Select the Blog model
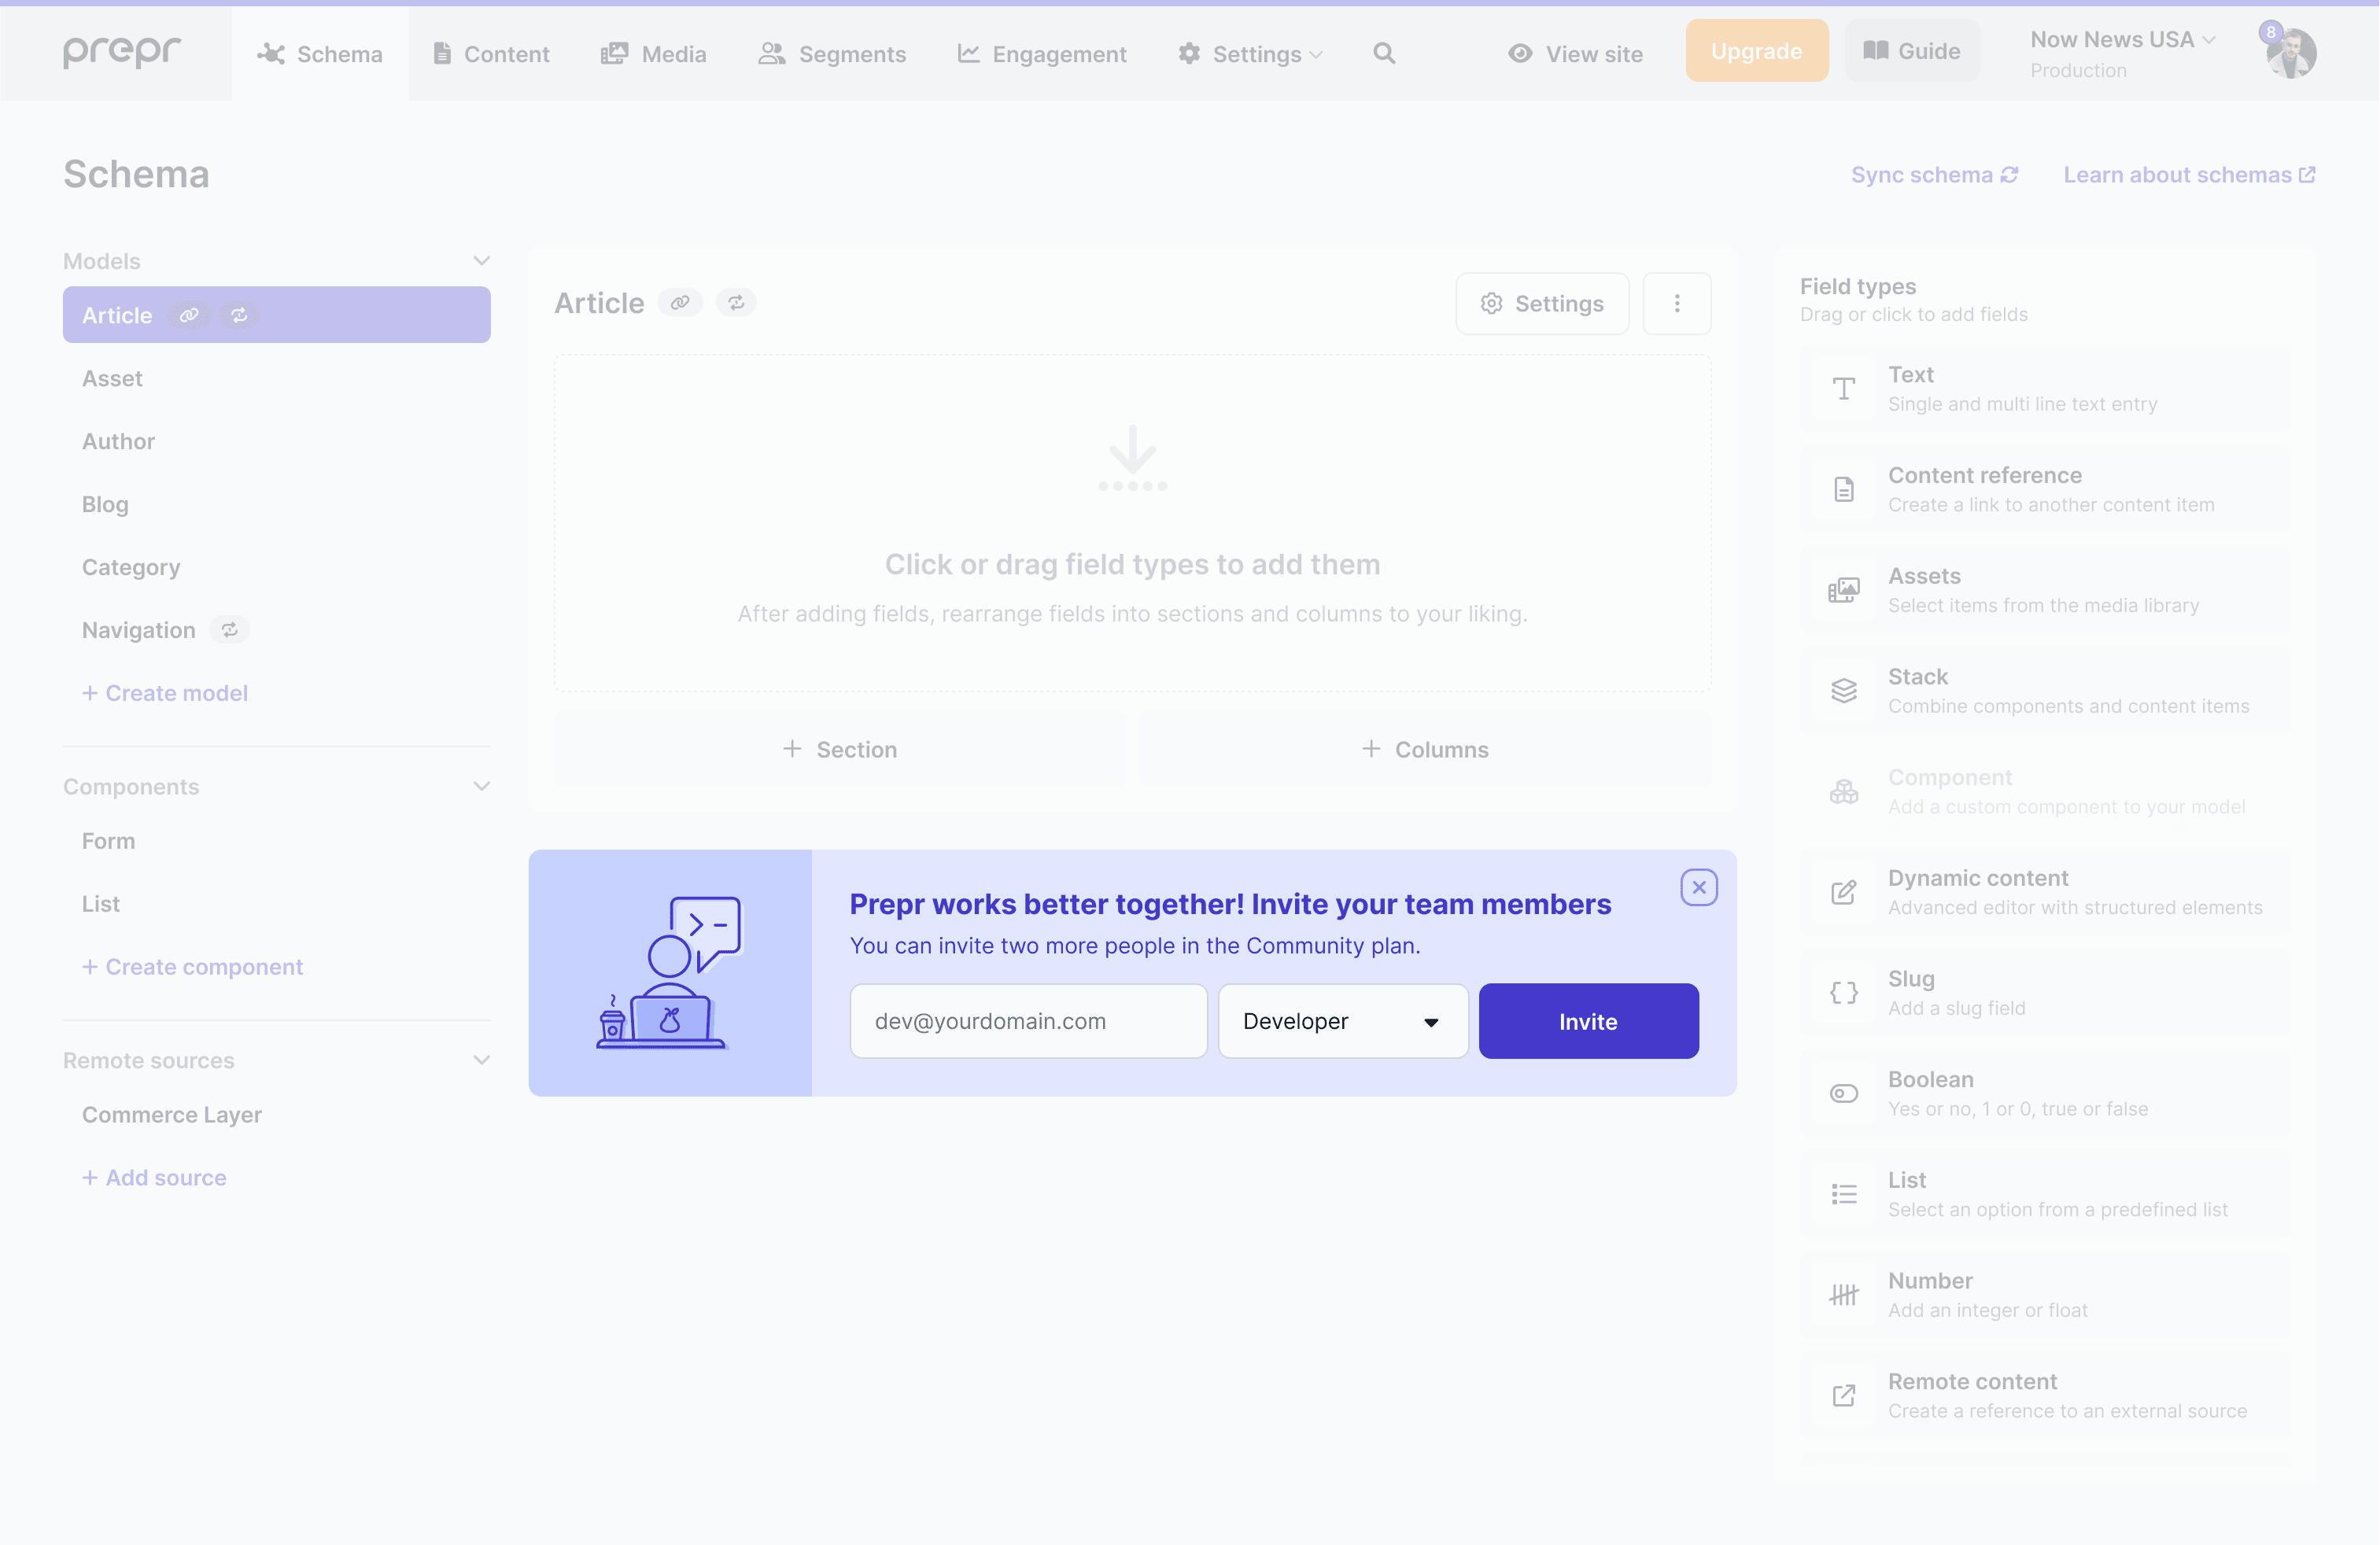 click(277, 504)
